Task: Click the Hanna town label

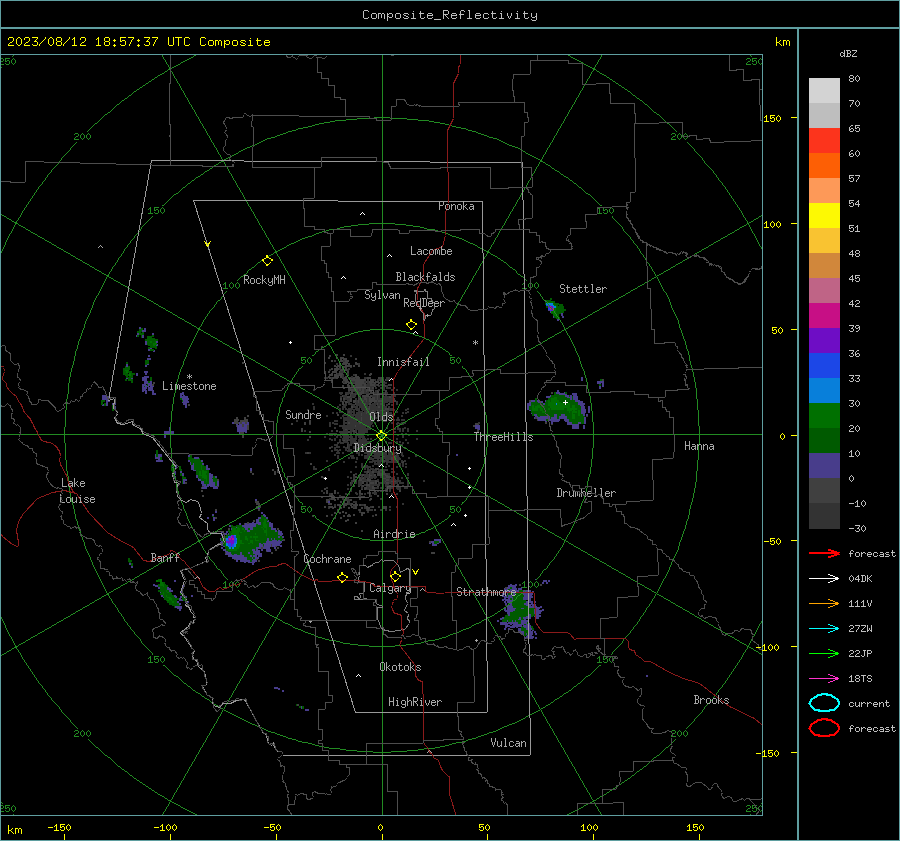Action: 699,446
